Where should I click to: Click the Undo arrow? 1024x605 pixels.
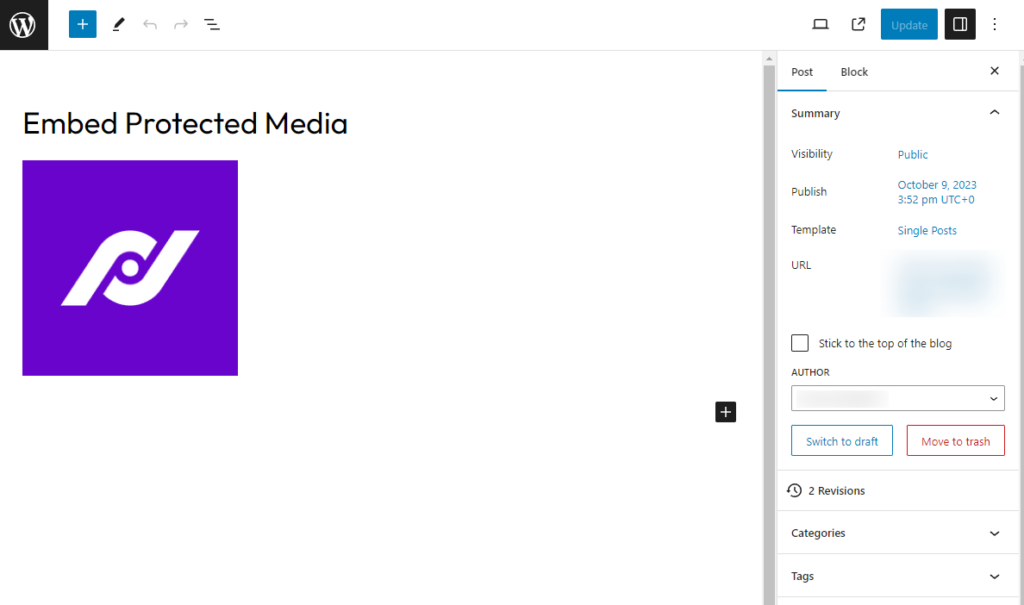[150, 23]
